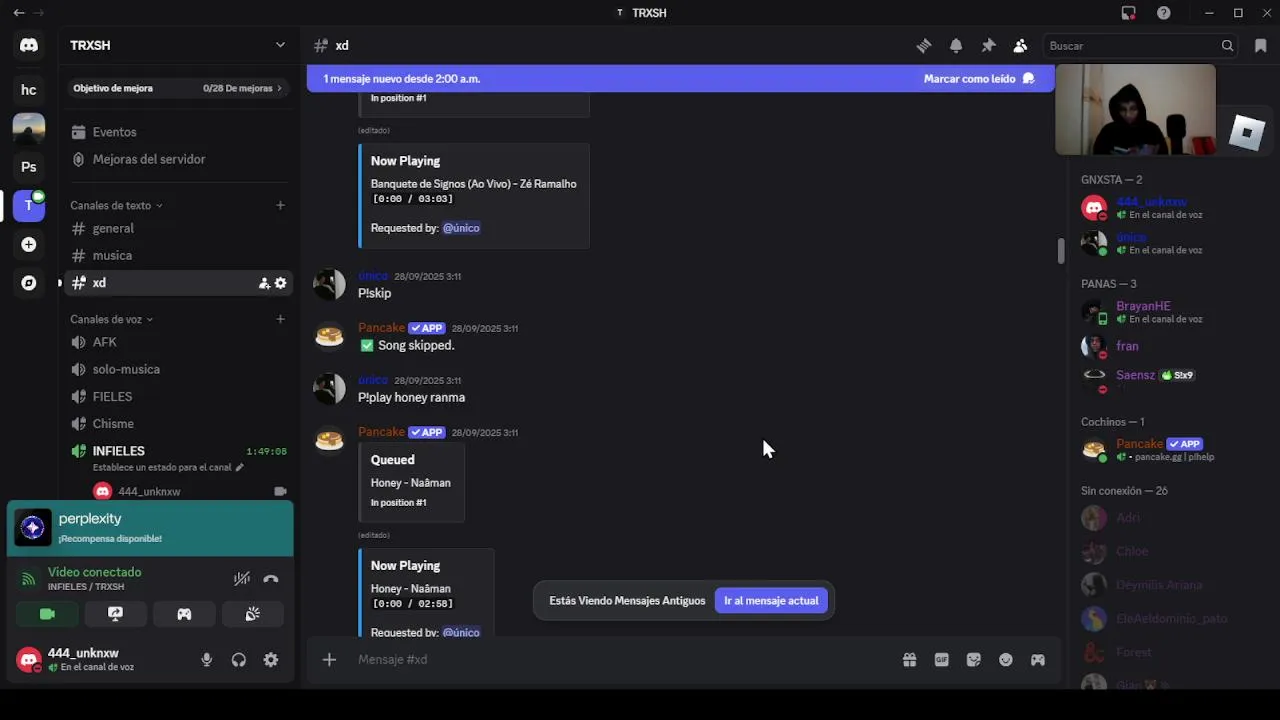Click the add a server plus icon
Image resolution: width=1280 pixels, height=720 pixels.
tap(29, 244)
